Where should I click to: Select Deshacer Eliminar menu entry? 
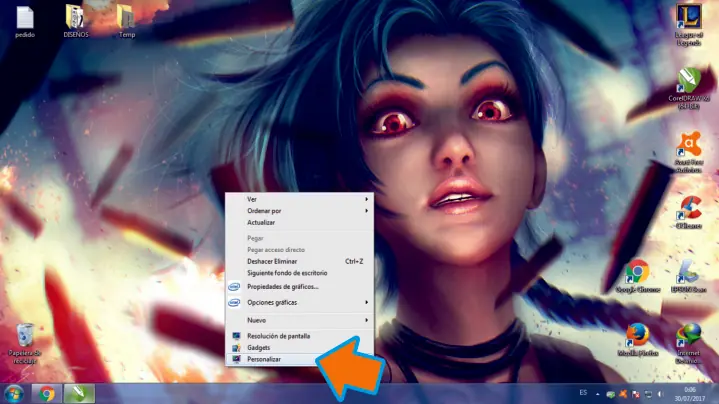pos(299,261)
